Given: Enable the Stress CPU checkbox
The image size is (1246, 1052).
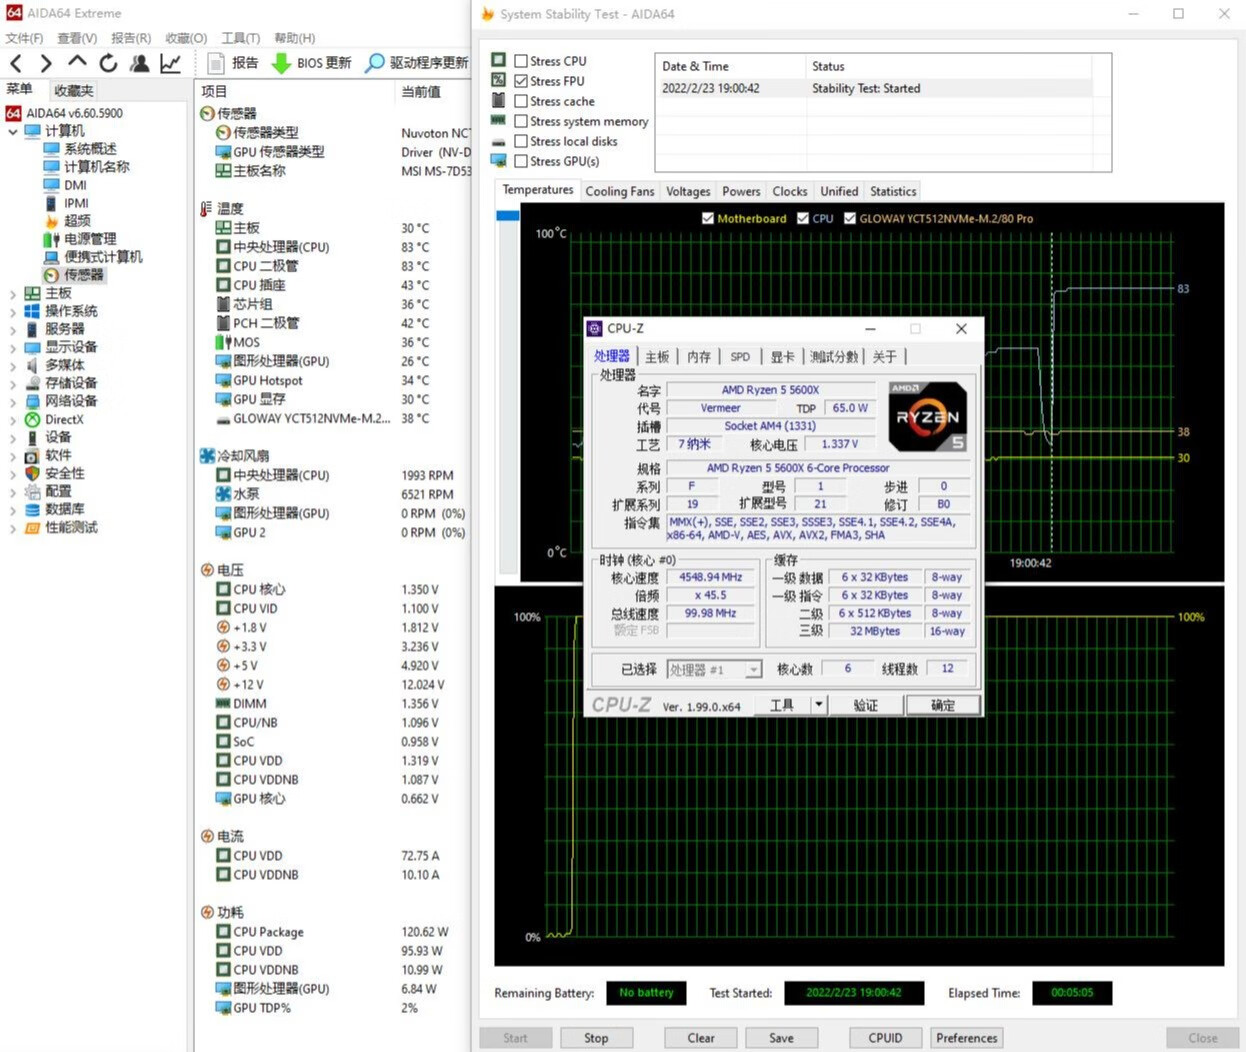Looking at the screenshot, I should coord(521,61).
